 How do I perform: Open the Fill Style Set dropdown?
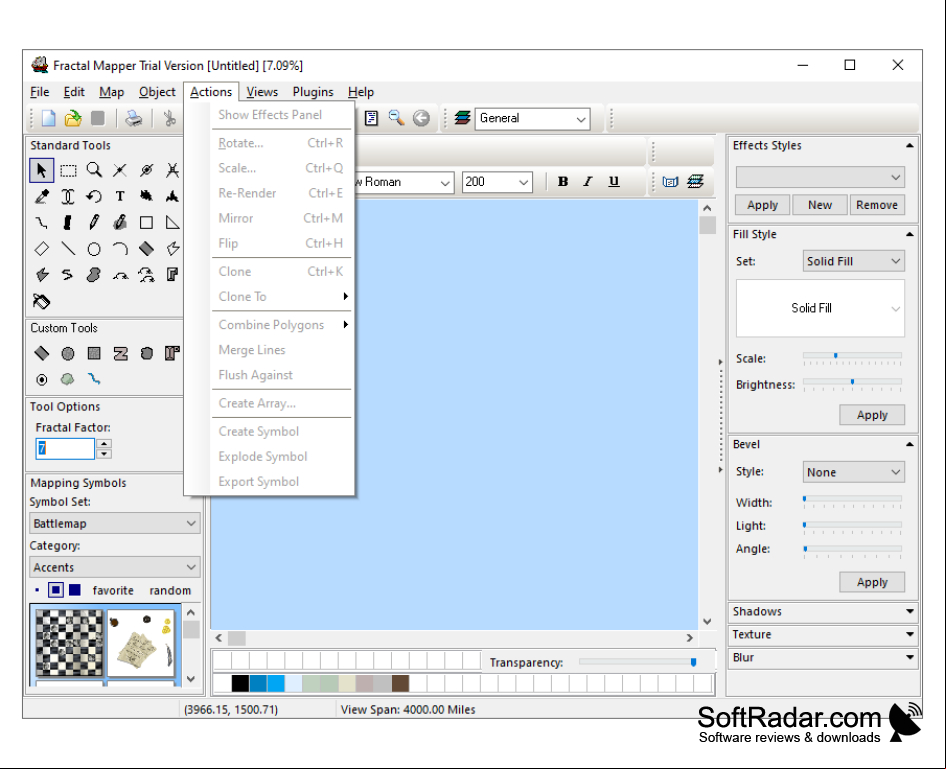pos(853,261)
